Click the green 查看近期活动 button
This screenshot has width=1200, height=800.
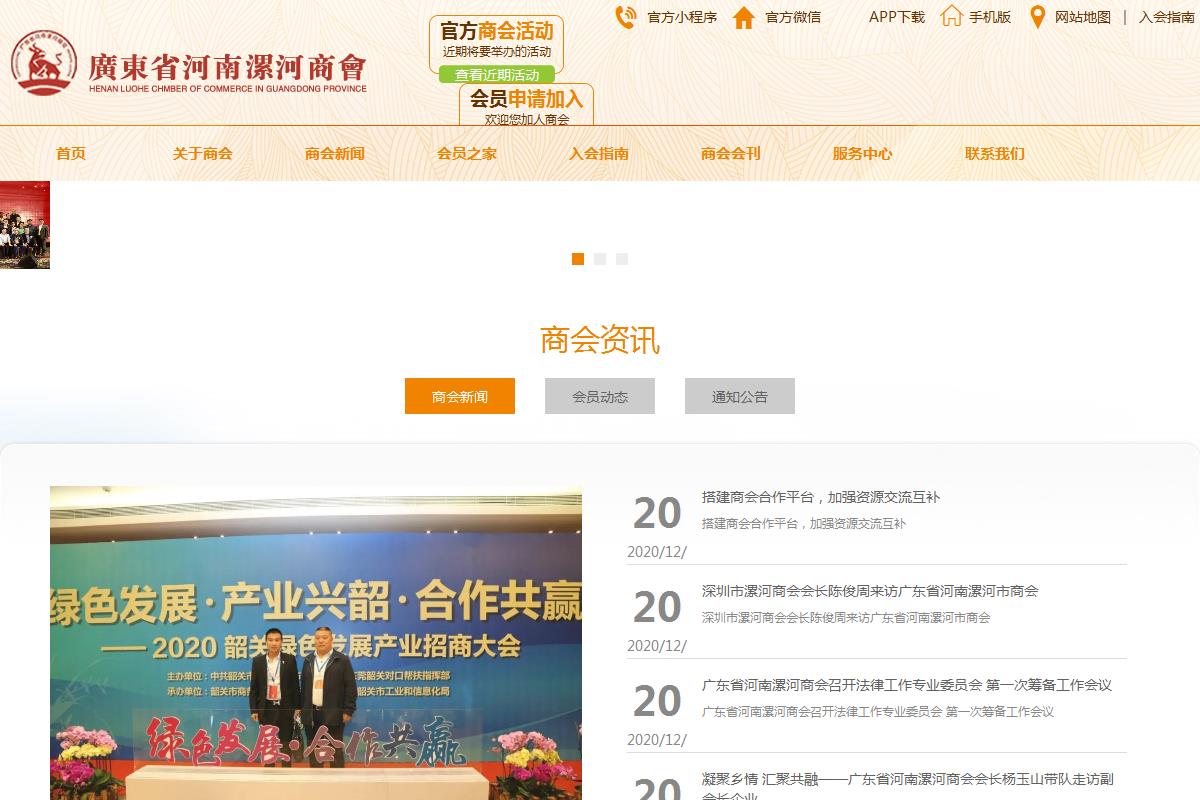click(497, 75)
